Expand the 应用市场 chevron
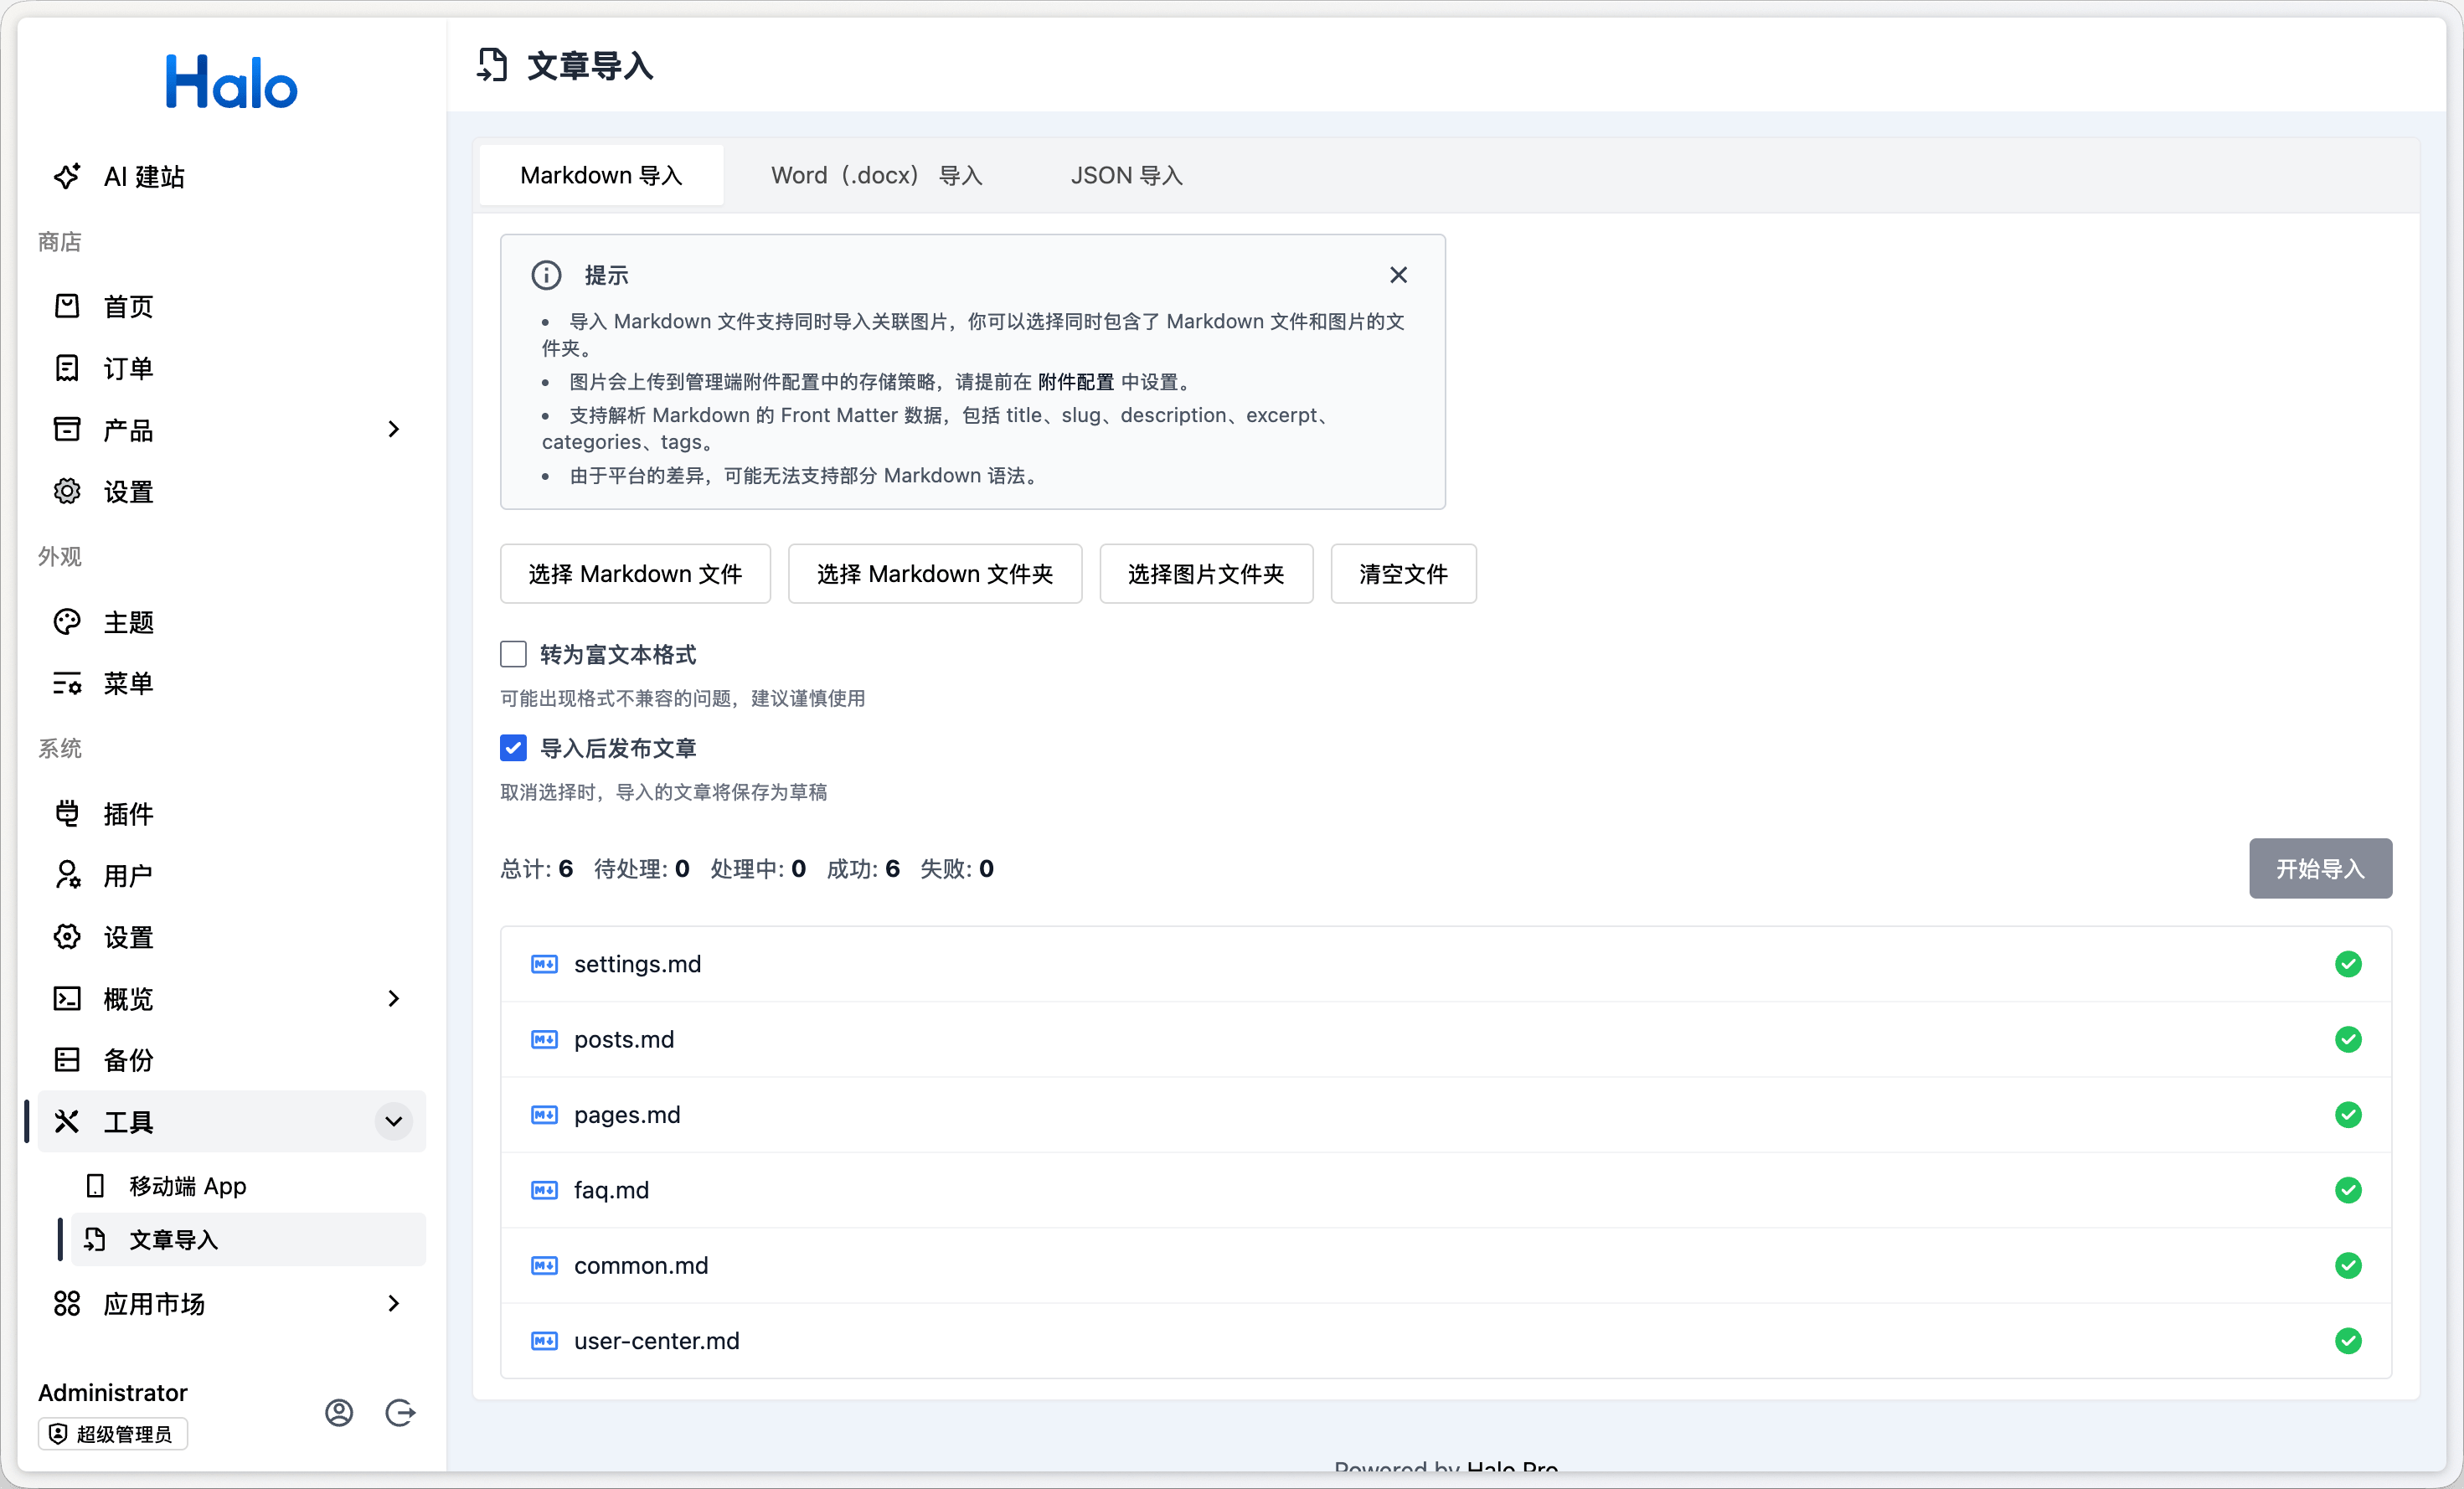Viewport: 2464px width, 1489px height. [393, 1303]
